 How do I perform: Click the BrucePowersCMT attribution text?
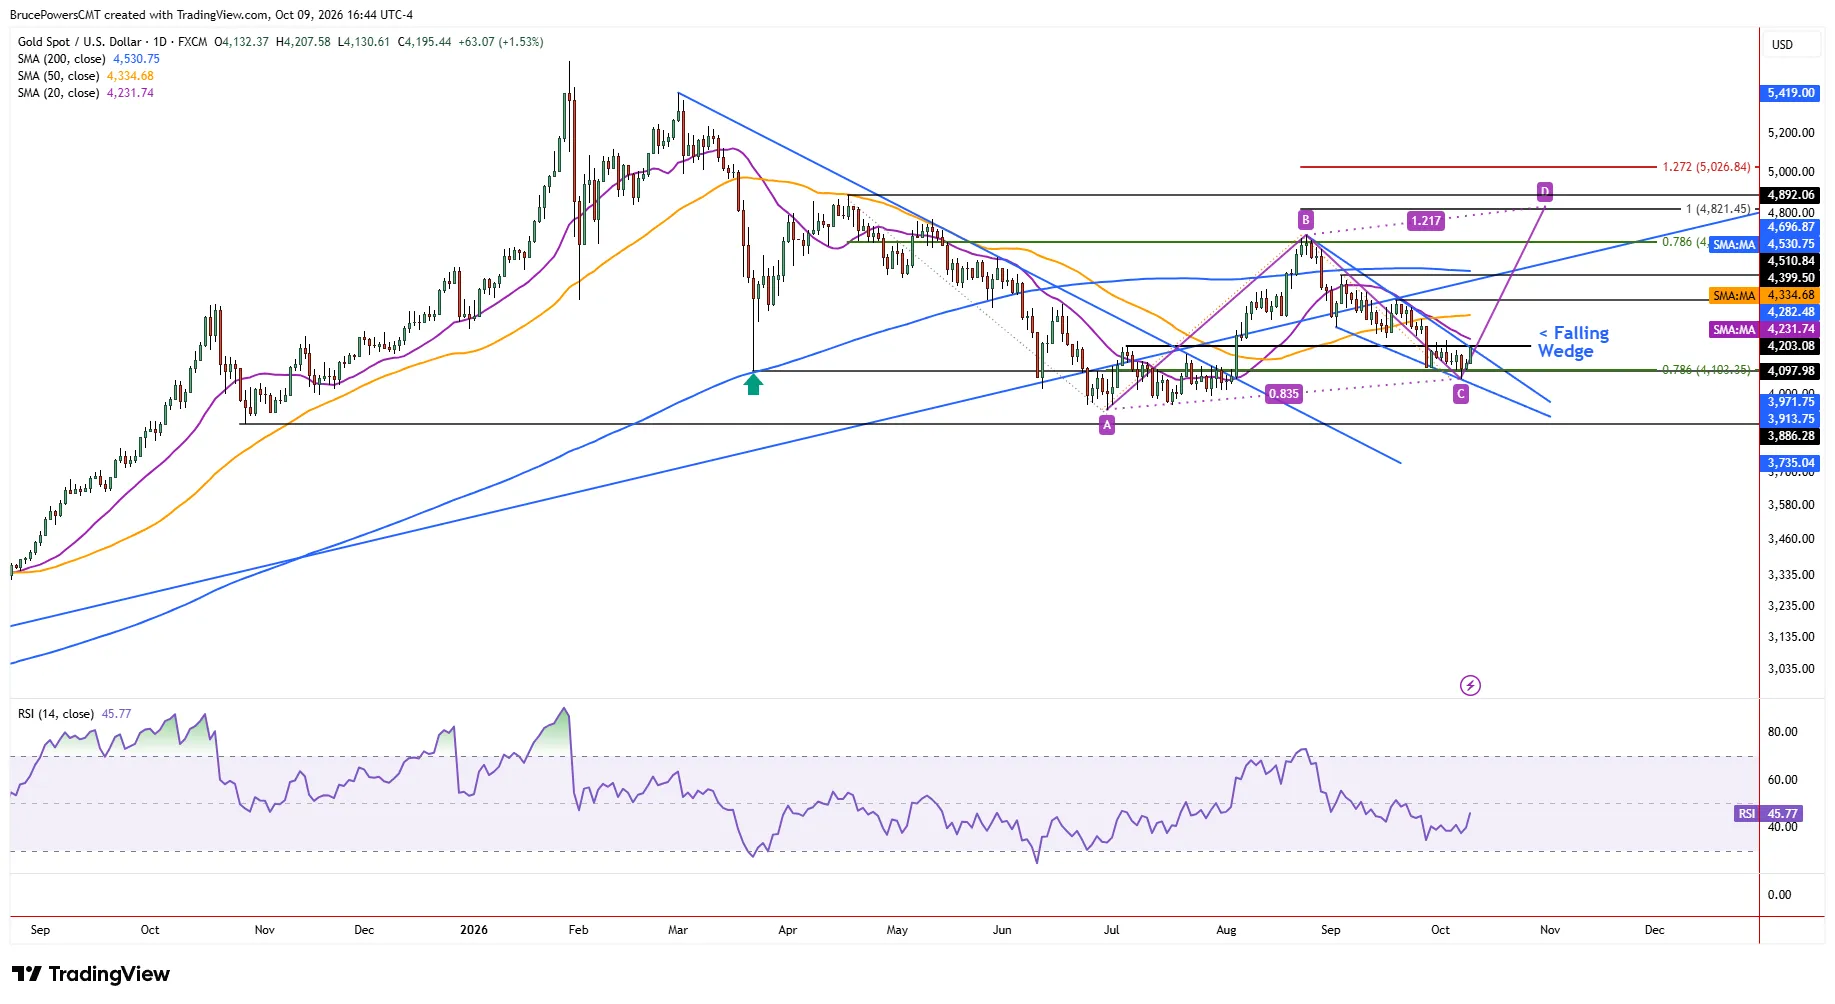click(55, 15)
